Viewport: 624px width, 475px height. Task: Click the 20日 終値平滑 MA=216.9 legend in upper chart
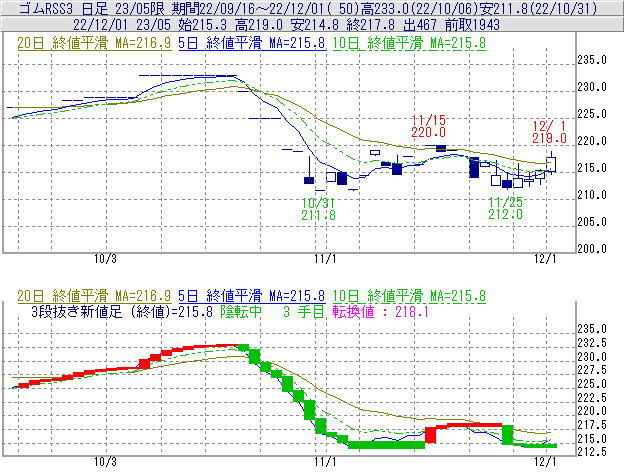(x=94, y=43)
